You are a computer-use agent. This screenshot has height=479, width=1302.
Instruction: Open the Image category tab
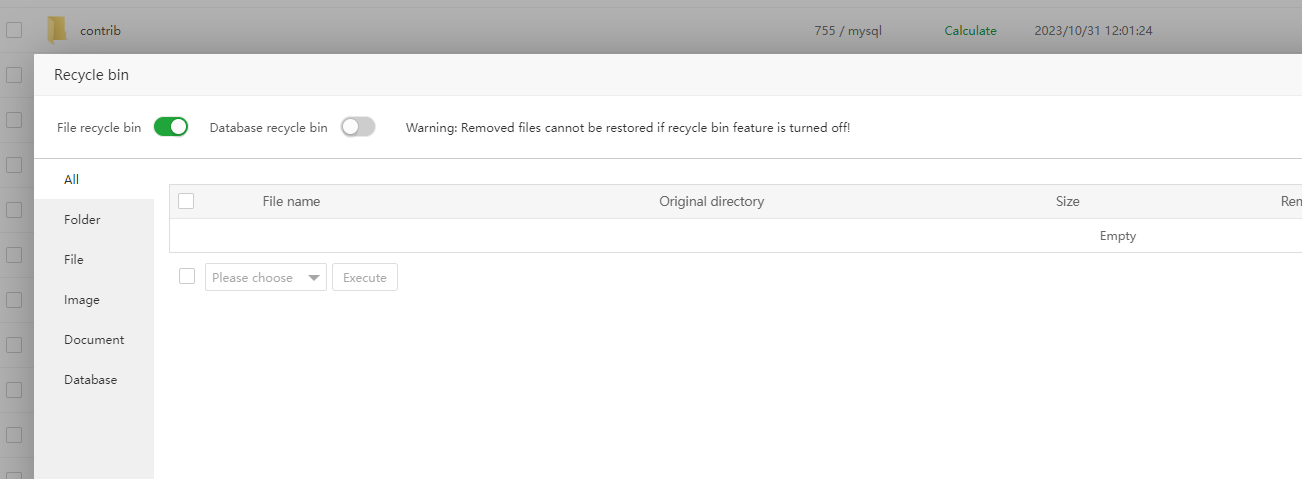click(x=82, y=300)
